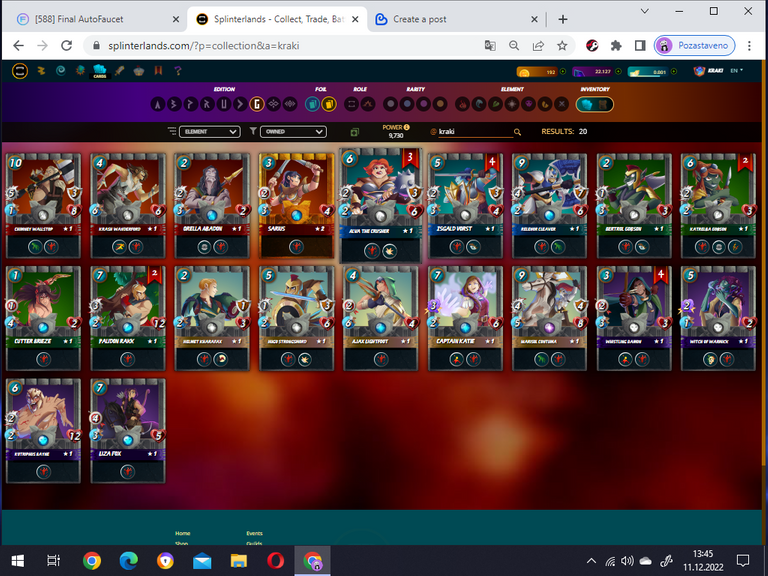768x576 pixels.
Task: Click the URL address bar
Action: click(x=284, y=46)
